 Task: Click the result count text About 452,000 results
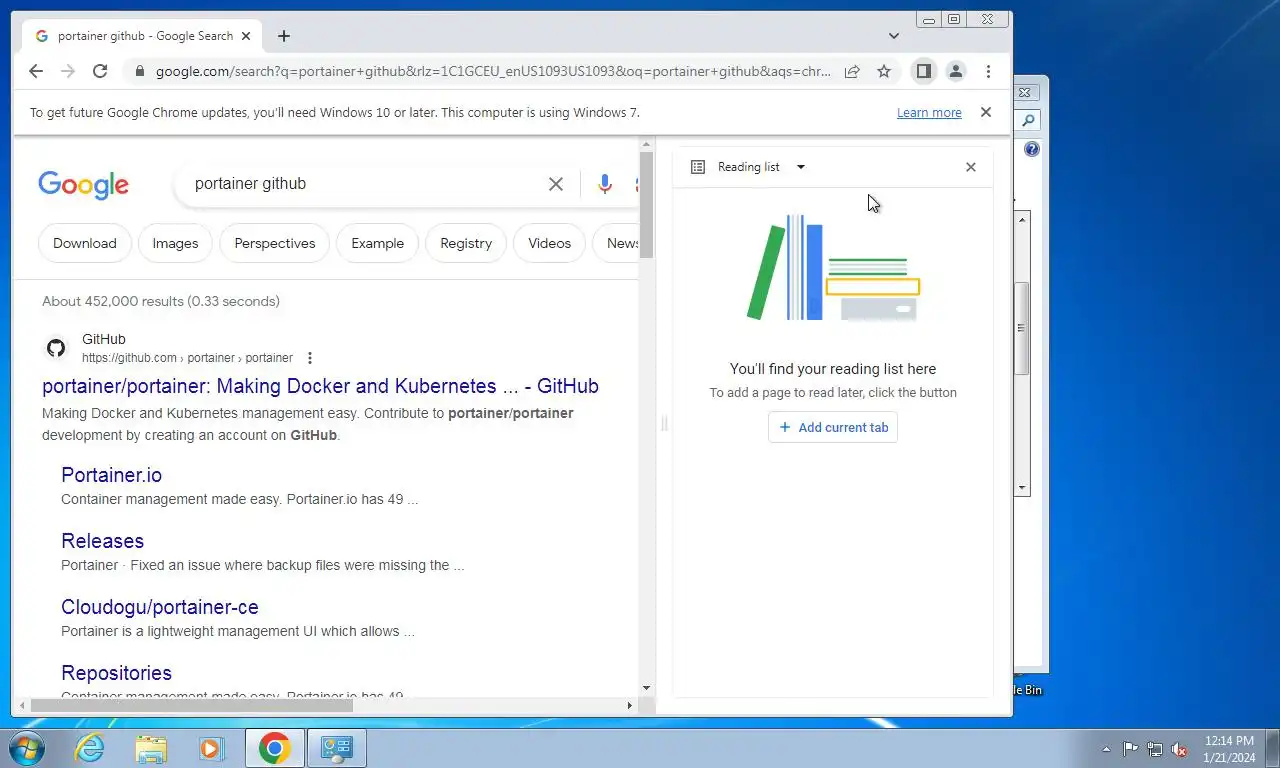161,301
